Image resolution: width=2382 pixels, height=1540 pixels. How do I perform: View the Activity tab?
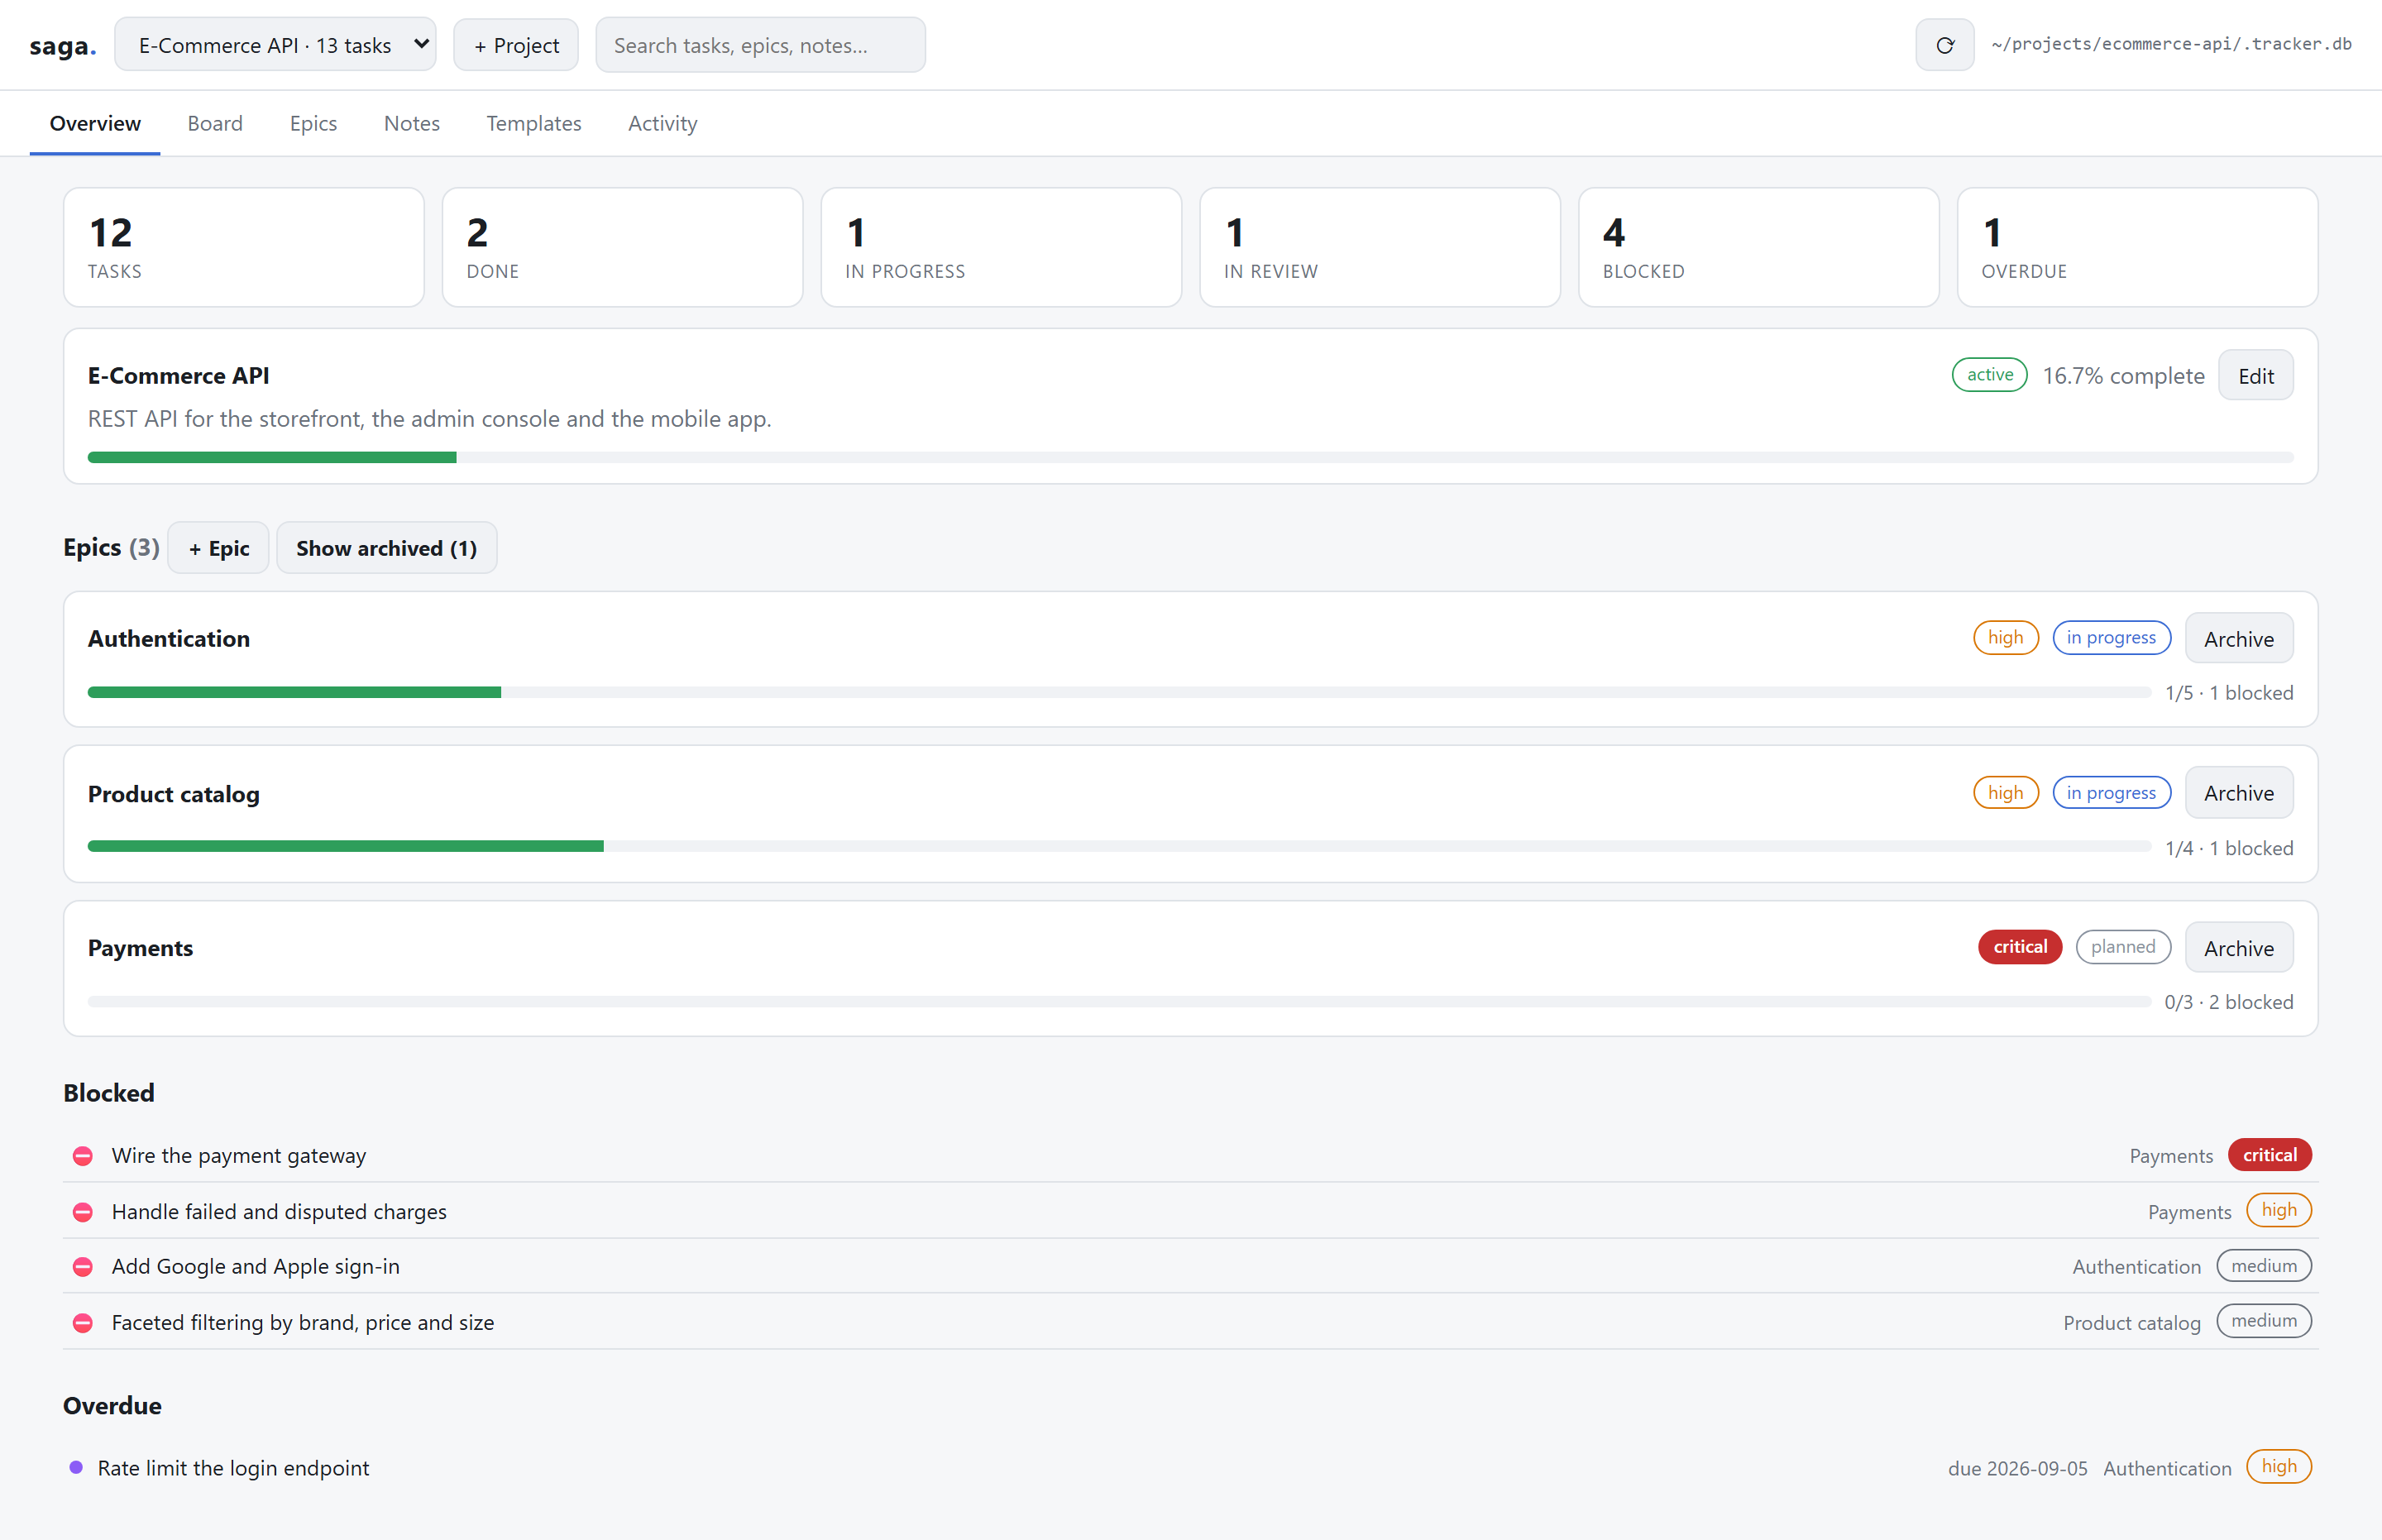click(663, 123)
